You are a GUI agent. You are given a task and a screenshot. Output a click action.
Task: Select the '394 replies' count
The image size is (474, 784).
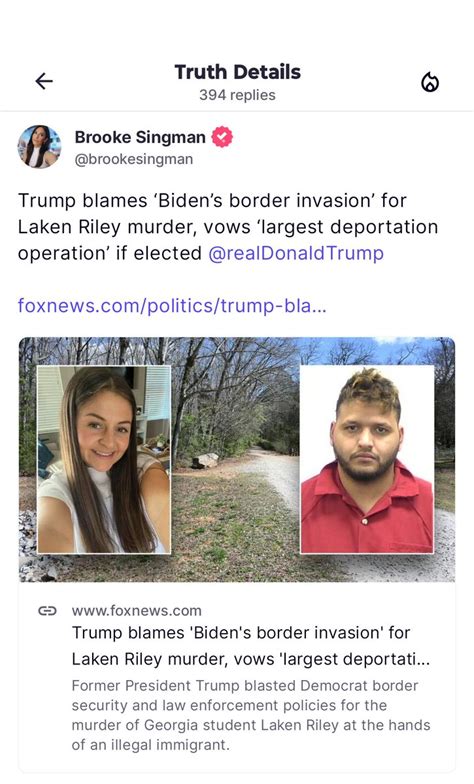click(x=238, y=95)
